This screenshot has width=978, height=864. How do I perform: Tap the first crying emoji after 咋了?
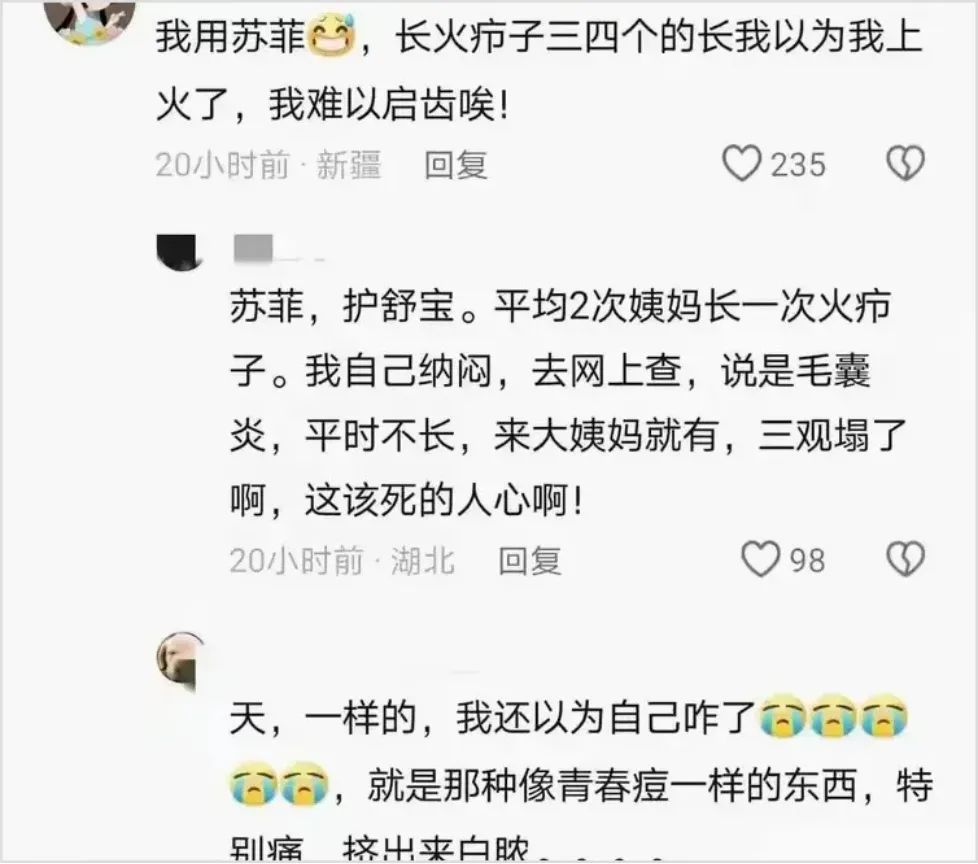[x=782, y=716]
